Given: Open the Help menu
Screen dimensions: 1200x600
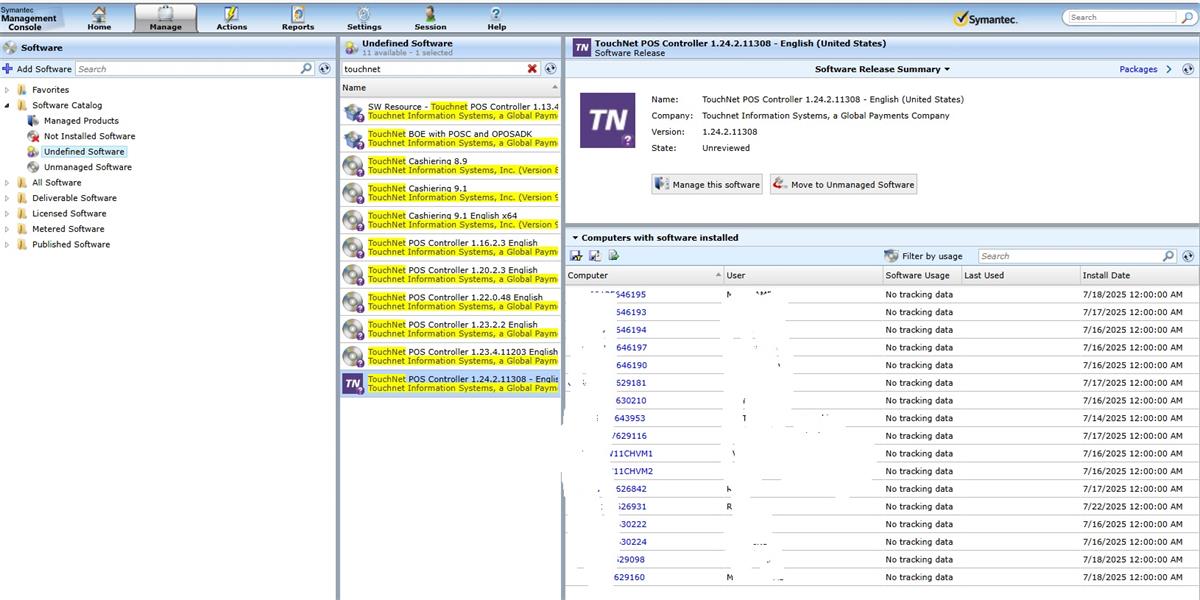Looking at the screenshot, I should pyautogui.click(x=496, y=17).
